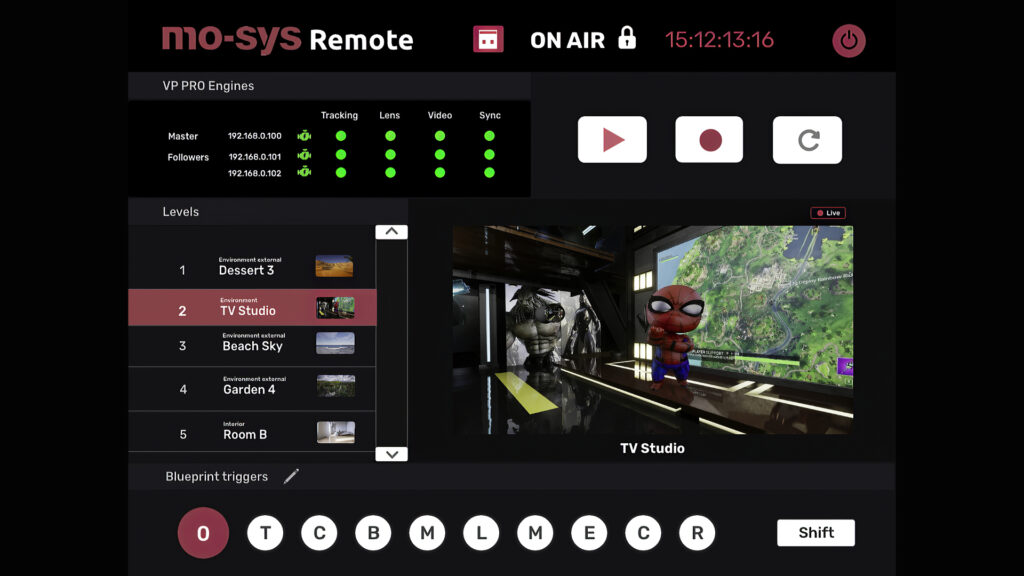The height and width of the screenshot is (576, 1024).
Task: Click Video indicator for 192.168.0.102
Action: coord(440,172)
